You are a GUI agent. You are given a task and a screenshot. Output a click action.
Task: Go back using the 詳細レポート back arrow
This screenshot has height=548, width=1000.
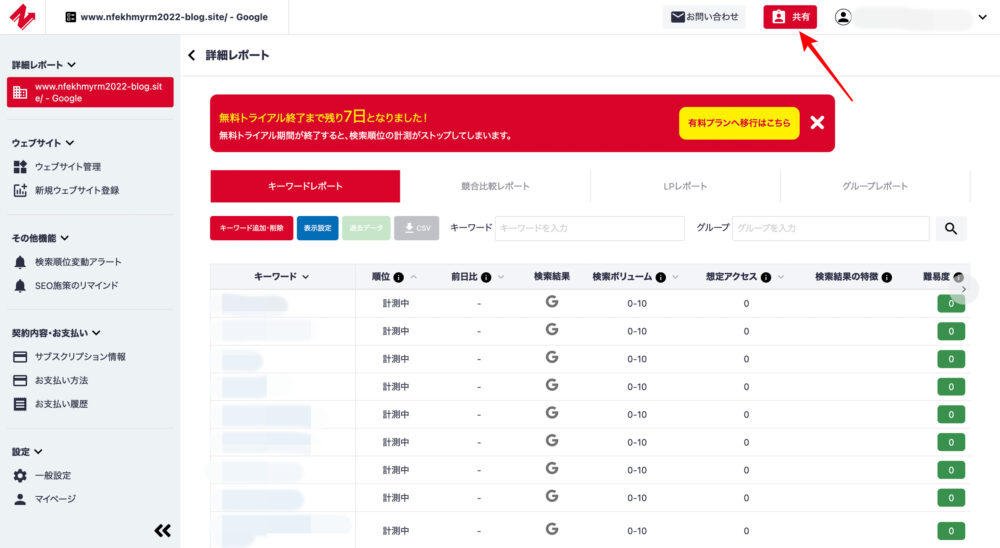191,56
